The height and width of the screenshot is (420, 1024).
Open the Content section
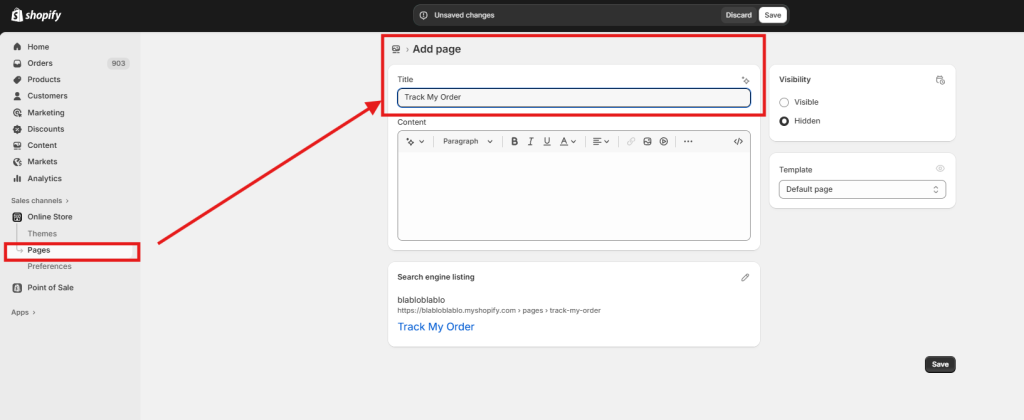pos(42,145)
